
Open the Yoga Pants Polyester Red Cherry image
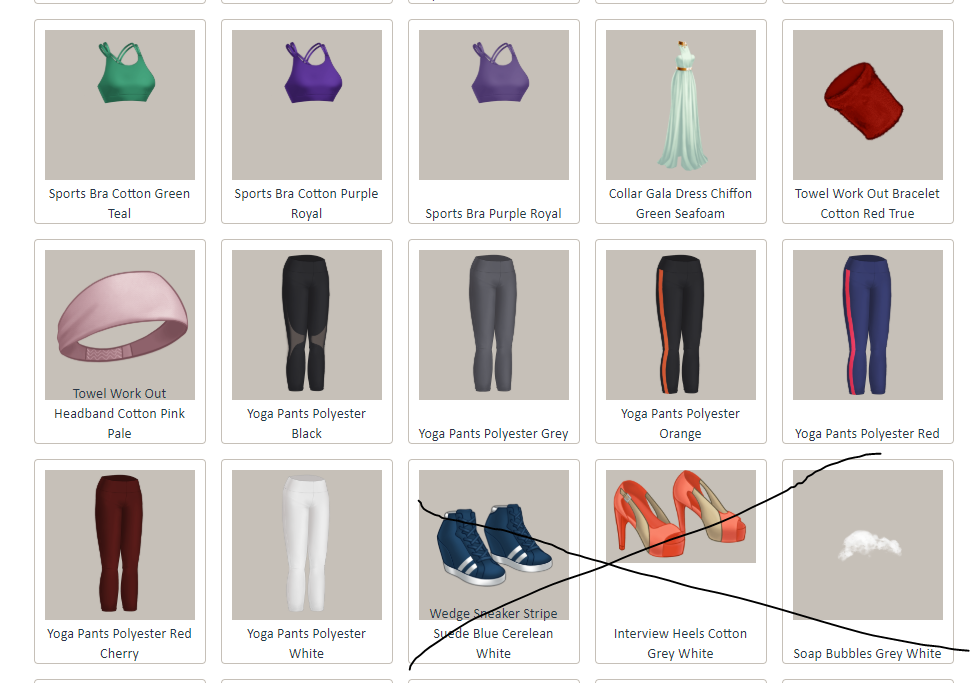pos(120,545)
